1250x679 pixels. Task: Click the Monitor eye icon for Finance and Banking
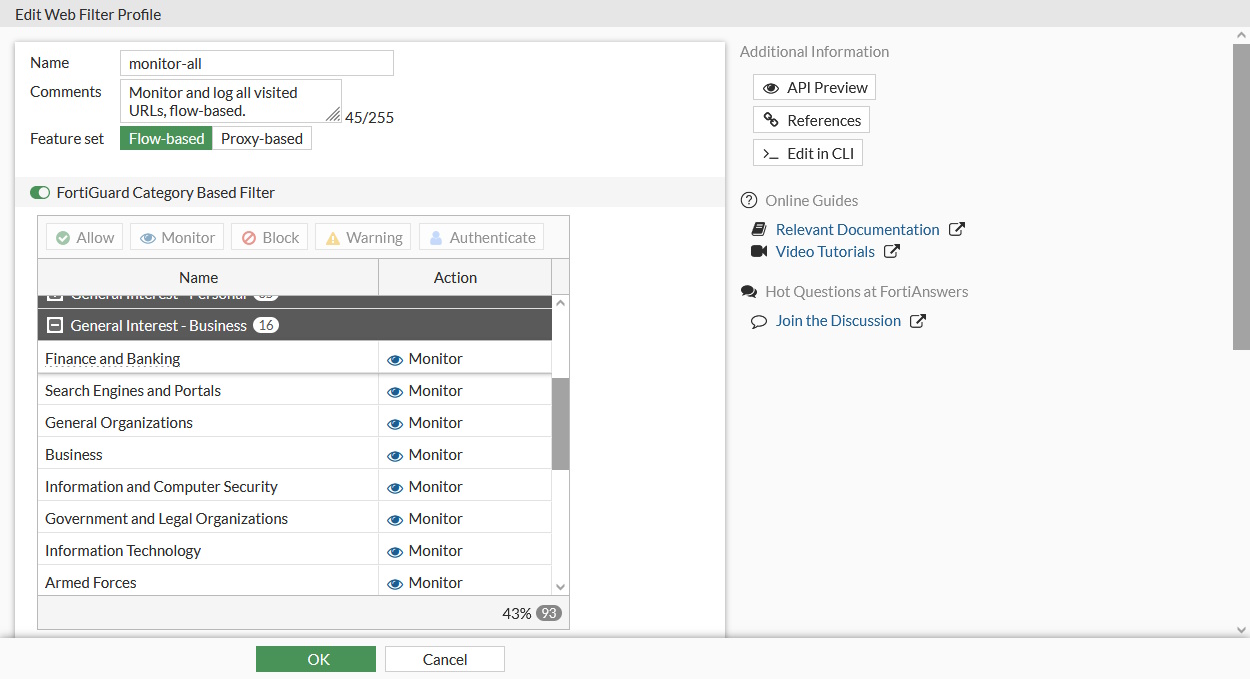pyautogui.click(x=395, y=359)
